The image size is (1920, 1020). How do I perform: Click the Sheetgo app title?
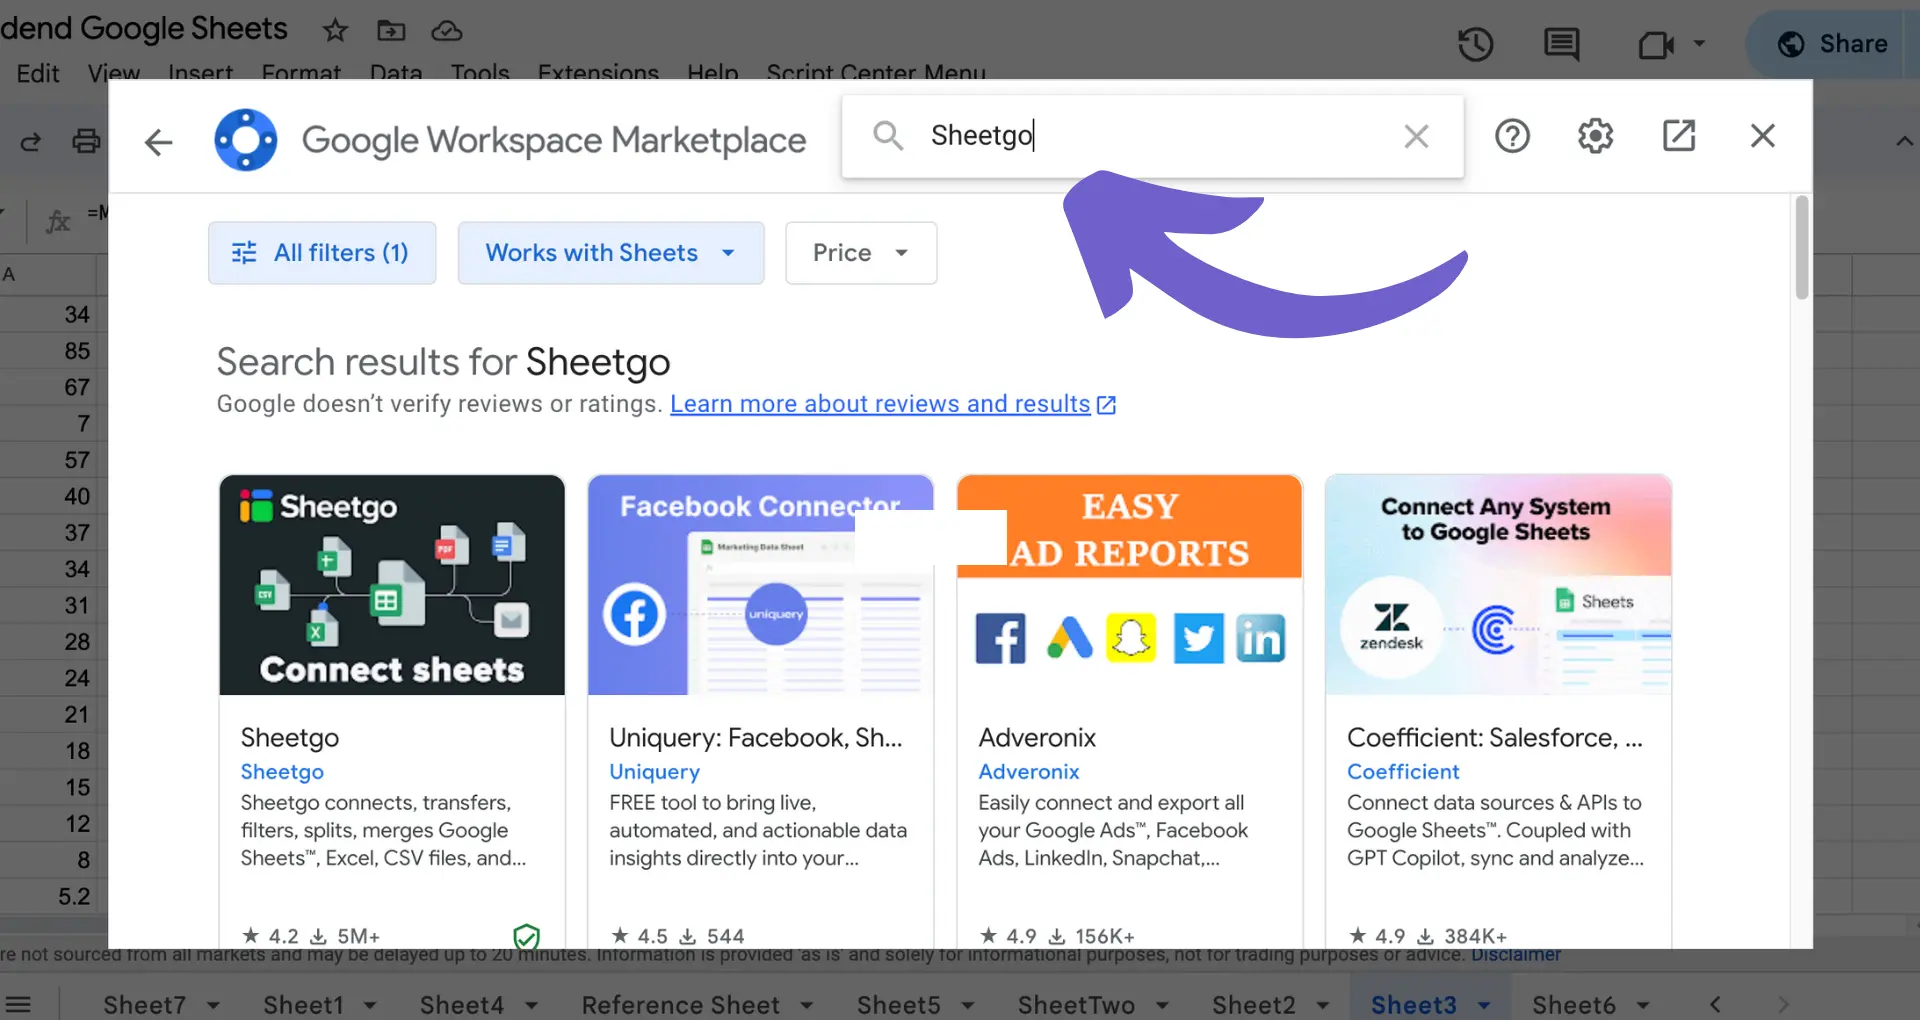[290, 738]
